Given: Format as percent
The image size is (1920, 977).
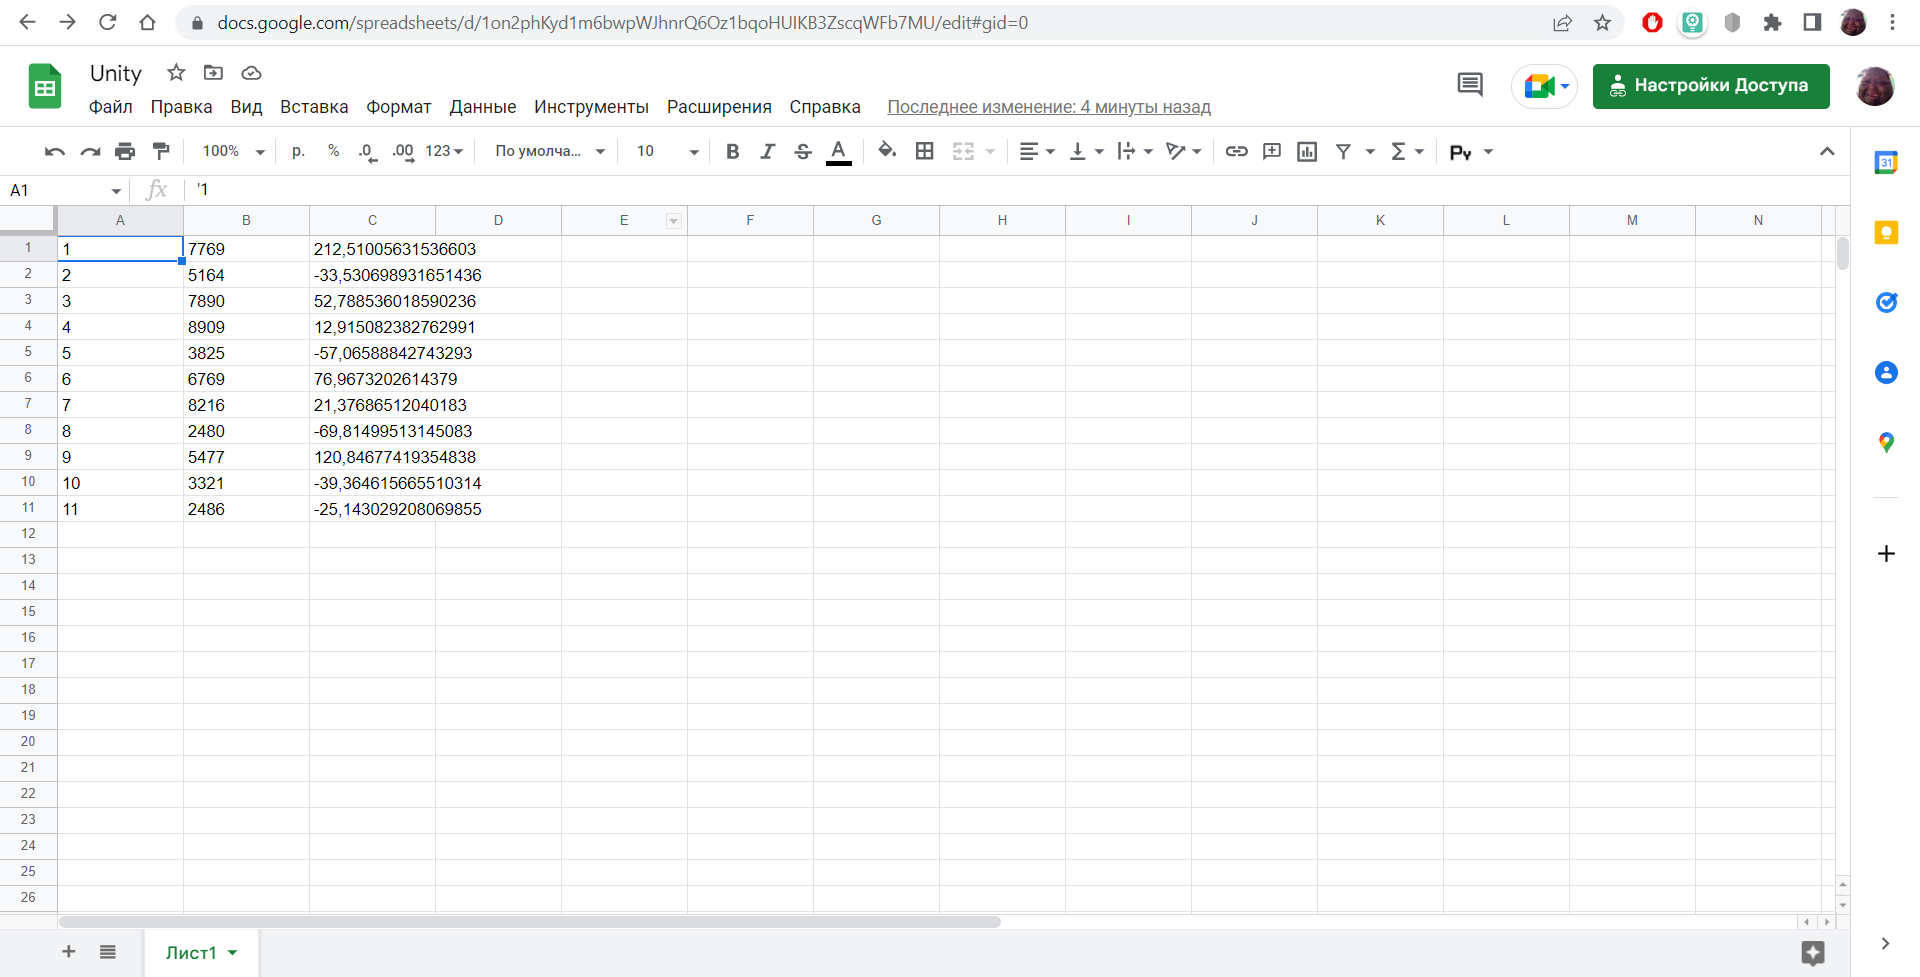Looking at the screenshot, I should pyautogui.click(x=334, y=152).
